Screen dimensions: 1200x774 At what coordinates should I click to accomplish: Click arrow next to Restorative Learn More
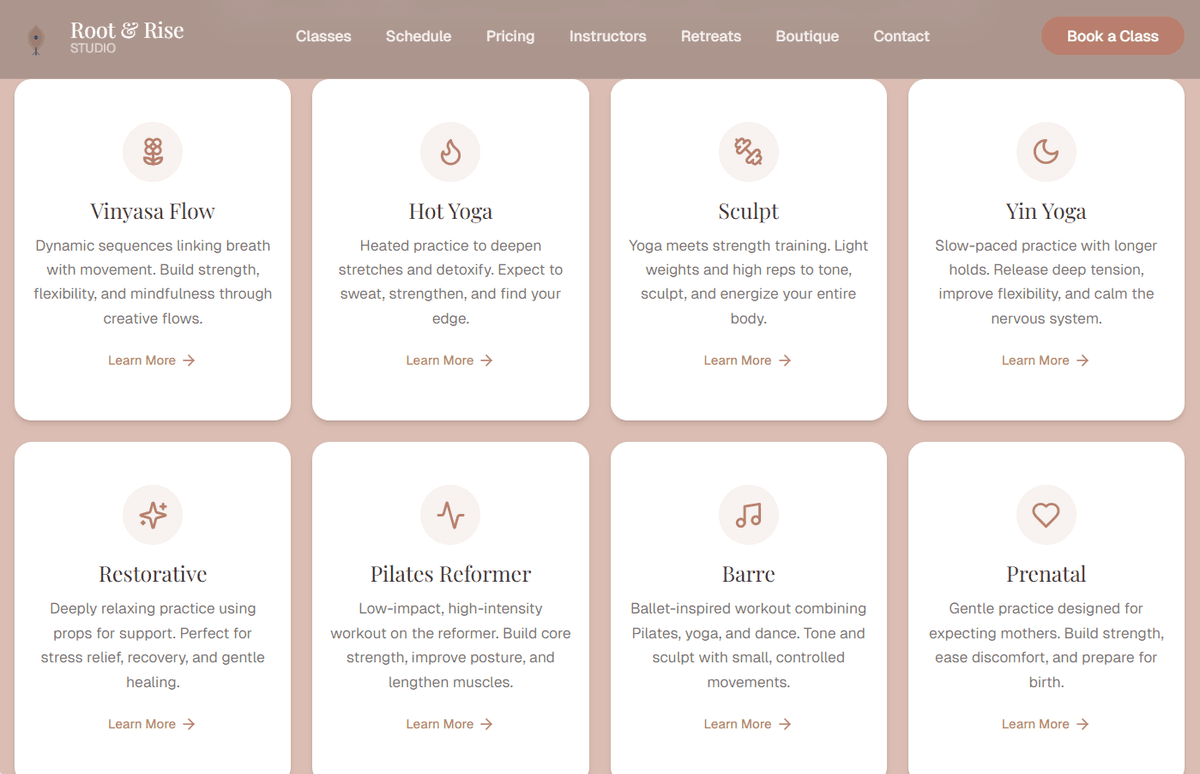tap(189, 724)
